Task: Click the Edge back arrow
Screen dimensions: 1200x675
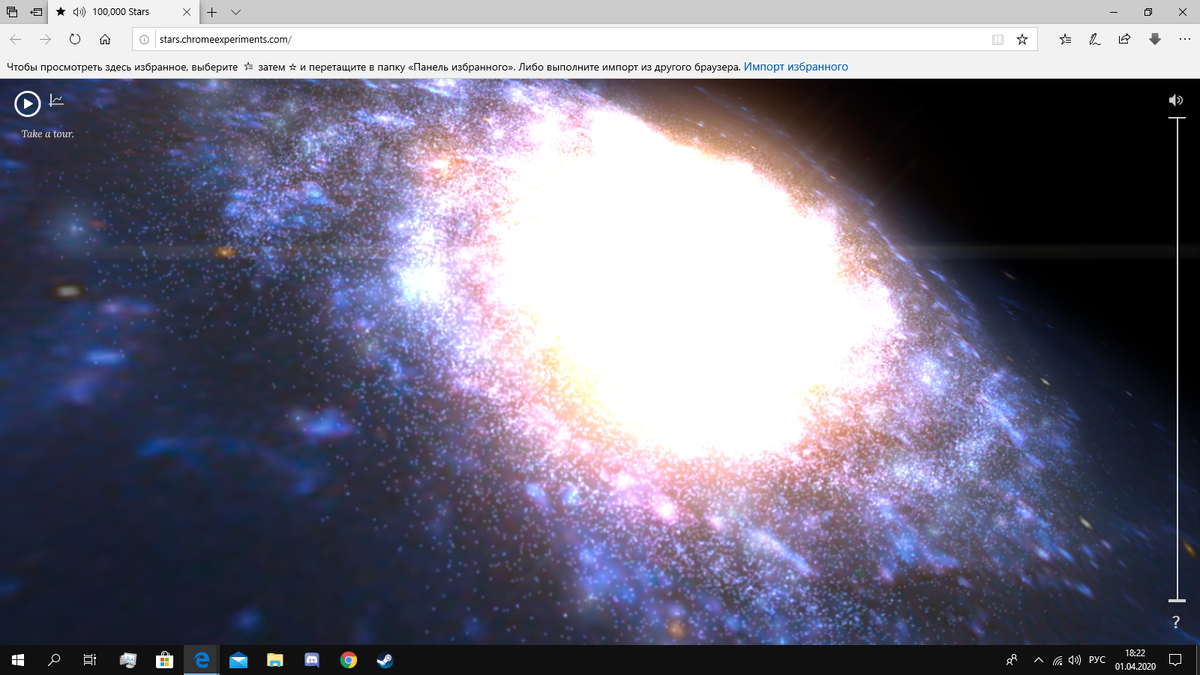Action: click(16, 40)
